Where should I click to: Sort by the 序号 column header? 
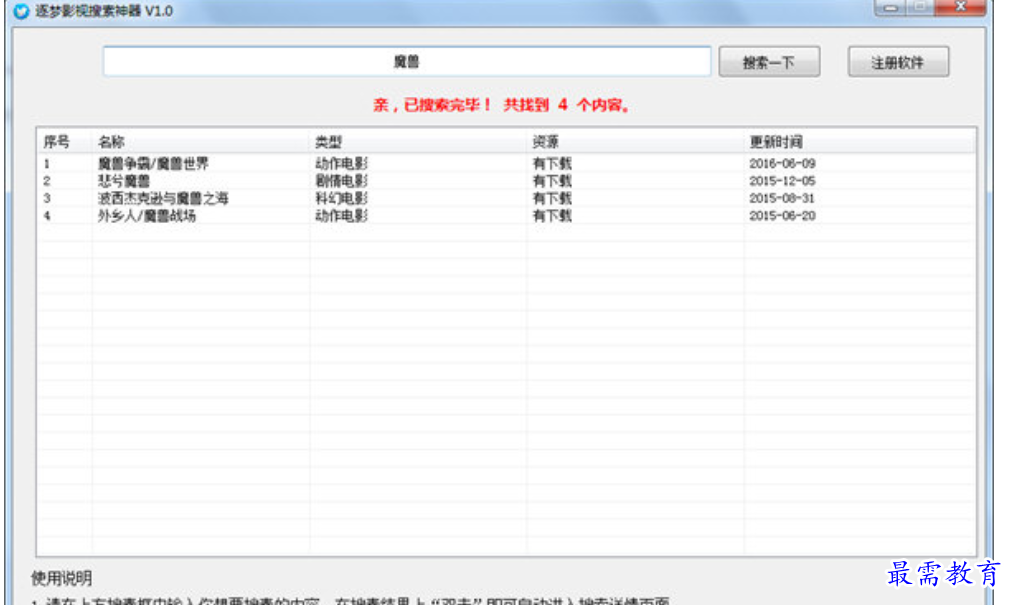click(57, 141)
